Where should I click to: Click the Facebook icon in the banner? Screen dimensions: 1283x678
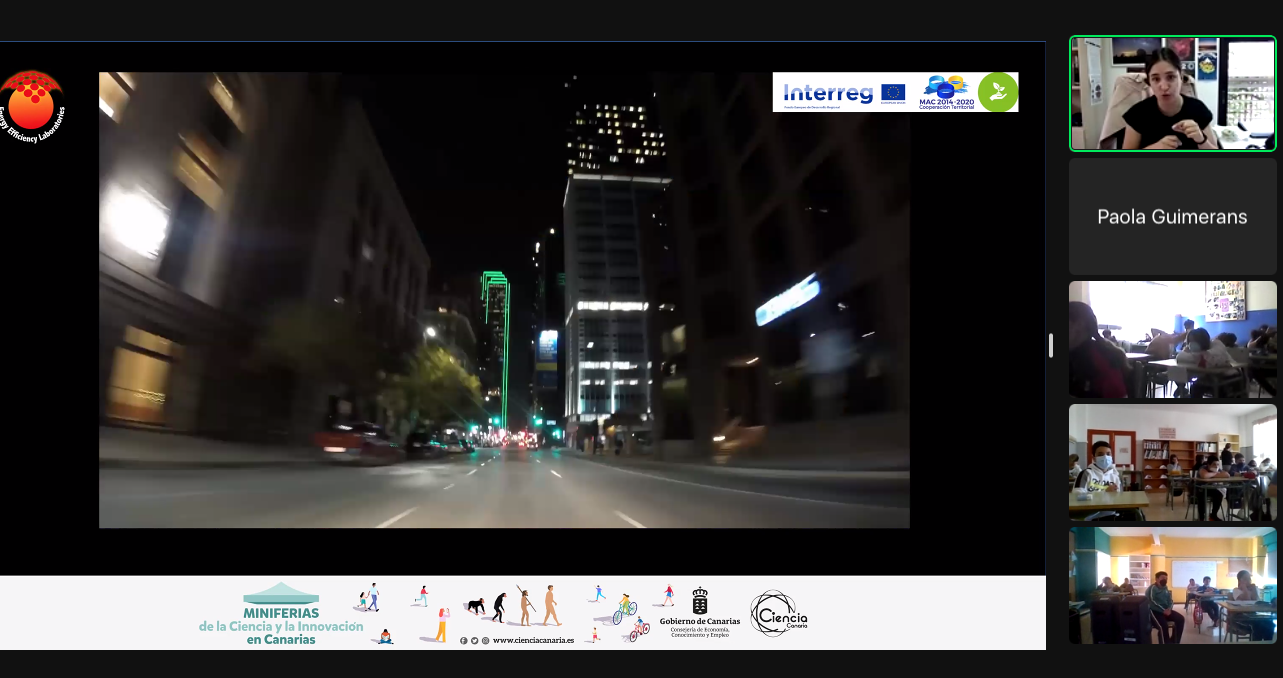coord(464,640)
